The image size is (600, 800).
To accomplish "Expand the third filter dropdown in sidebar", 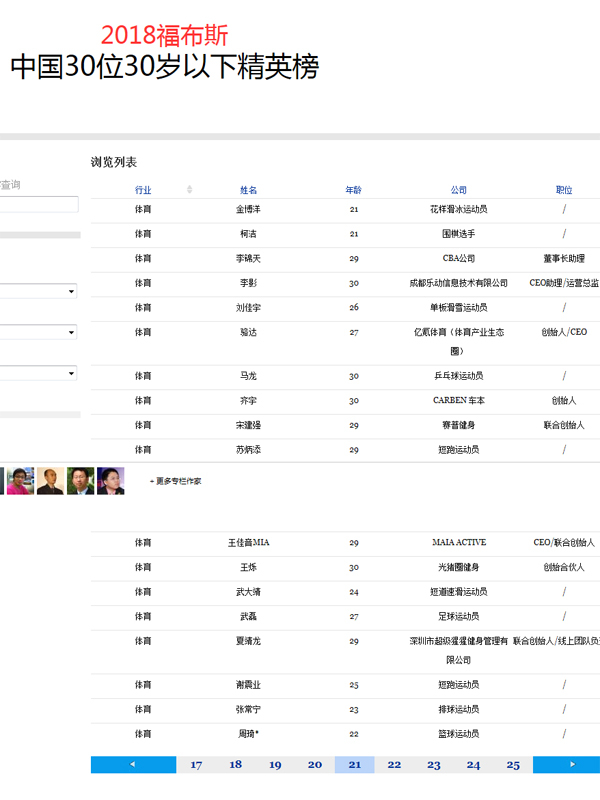I will point(40,373).
